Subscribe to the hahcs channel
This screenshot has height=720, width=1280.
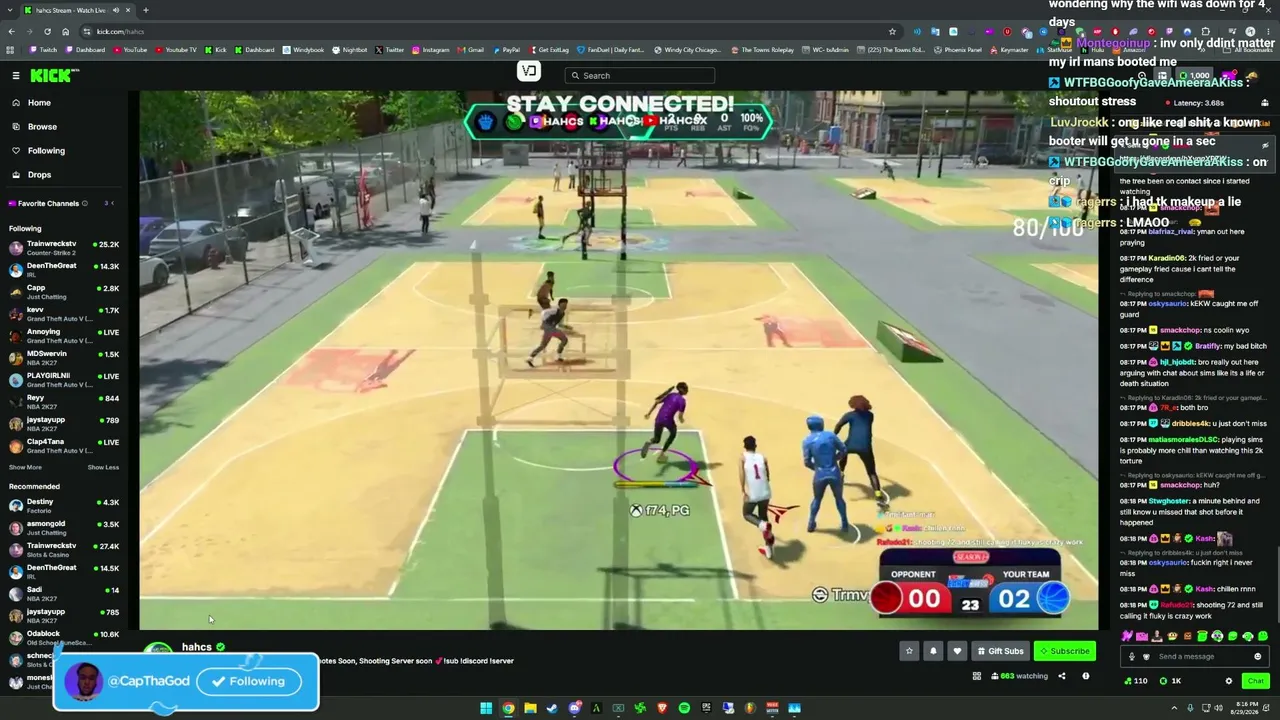point(1064,651)
